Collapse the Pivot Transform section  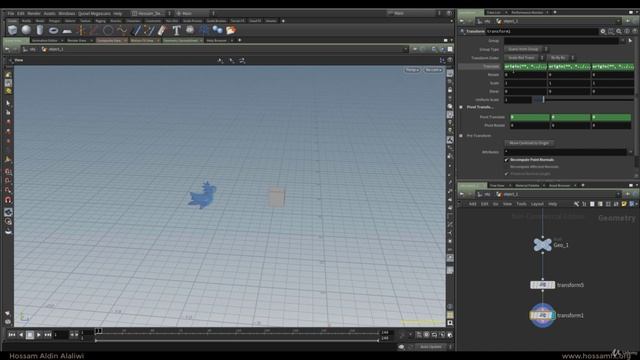click(461, 107)
